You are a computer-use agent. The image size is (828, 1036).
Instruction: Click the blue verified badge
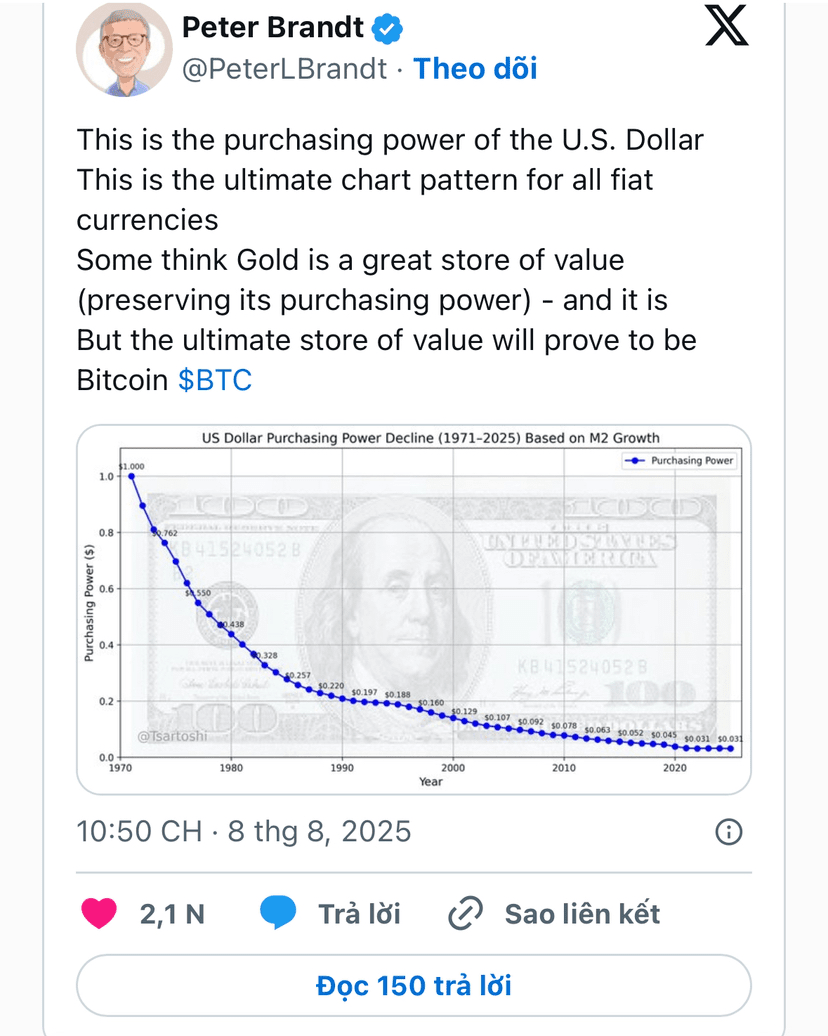(387, 28)
